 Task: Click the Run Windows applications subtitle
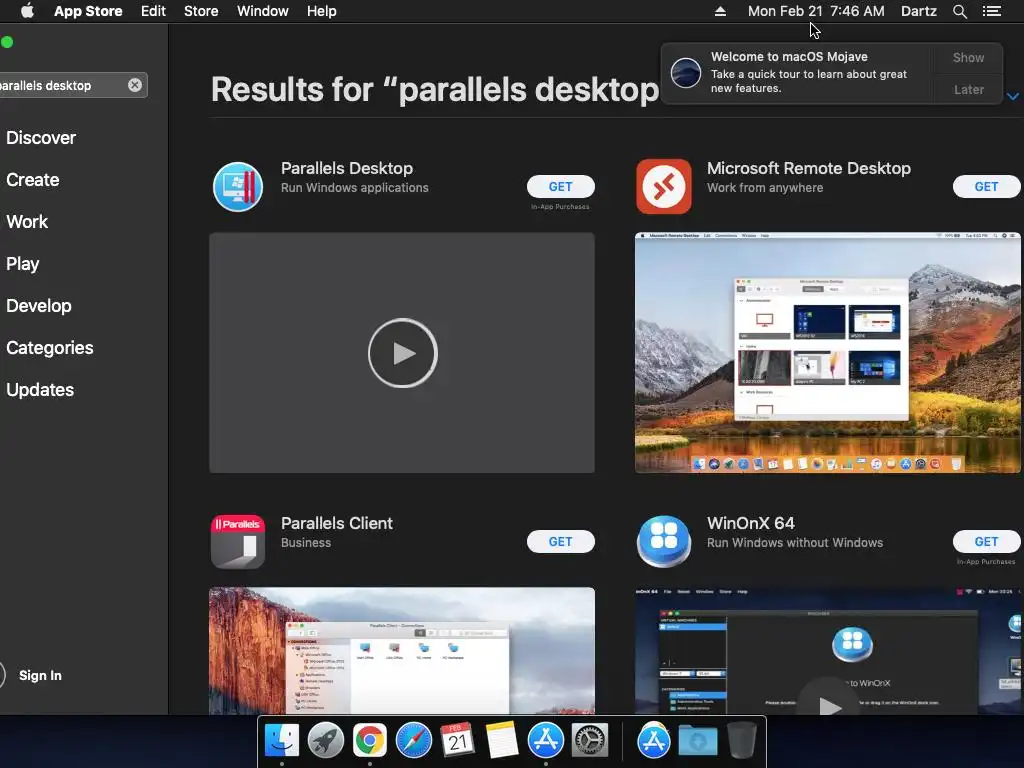[x=355, y=187]
